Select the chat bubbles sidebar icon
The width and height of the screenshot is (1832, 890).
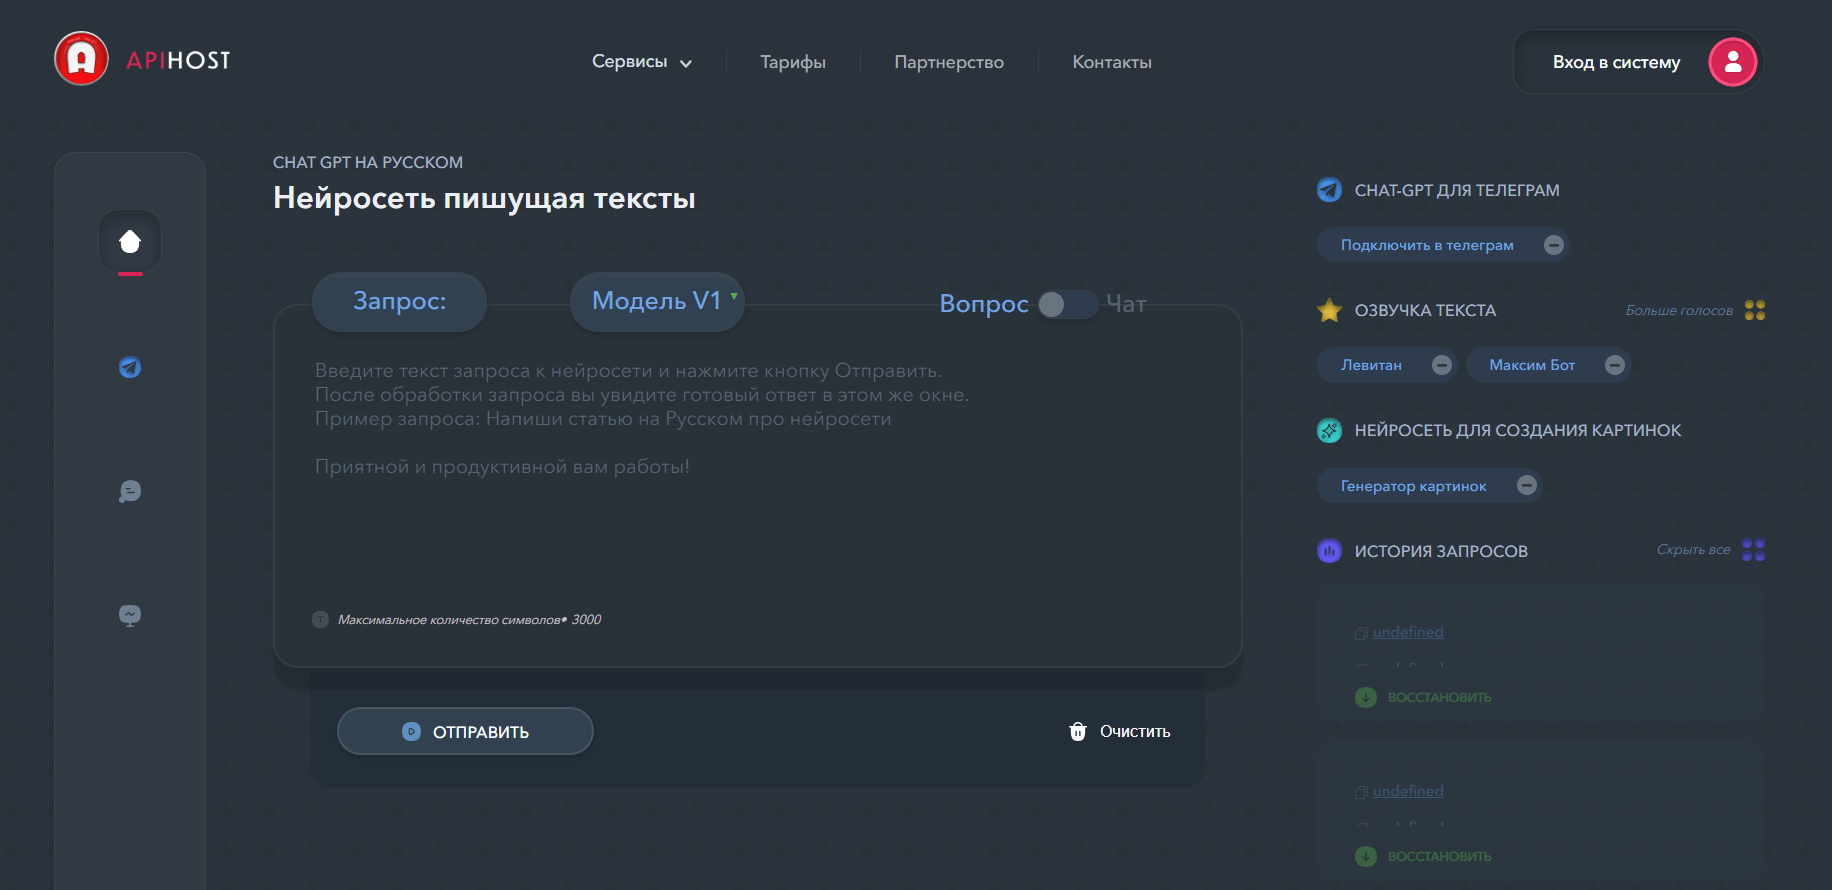pyautogui.click(x=130, y=491)
